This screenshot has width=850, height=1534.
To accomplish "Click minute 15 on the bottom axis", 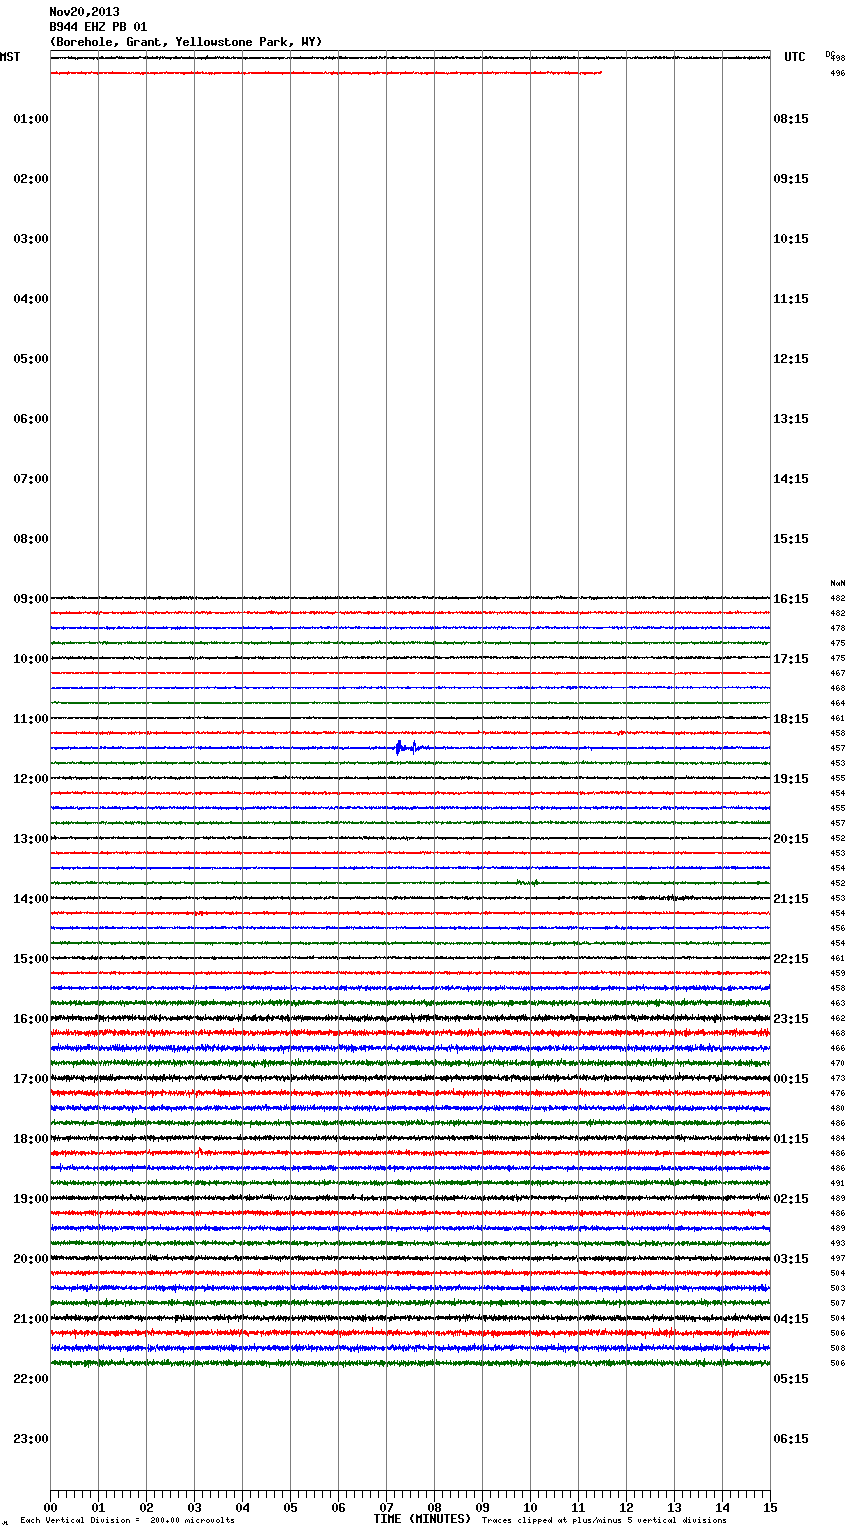I will point(770,1507).
